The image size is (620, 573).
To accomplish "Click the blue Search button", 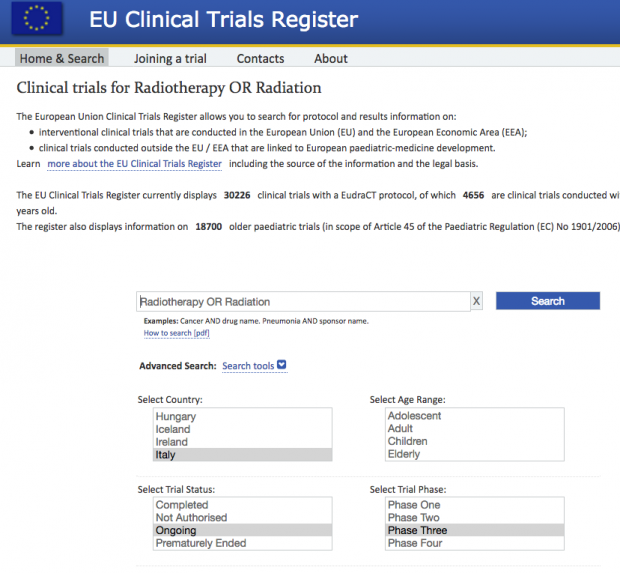I will [548, 301].
